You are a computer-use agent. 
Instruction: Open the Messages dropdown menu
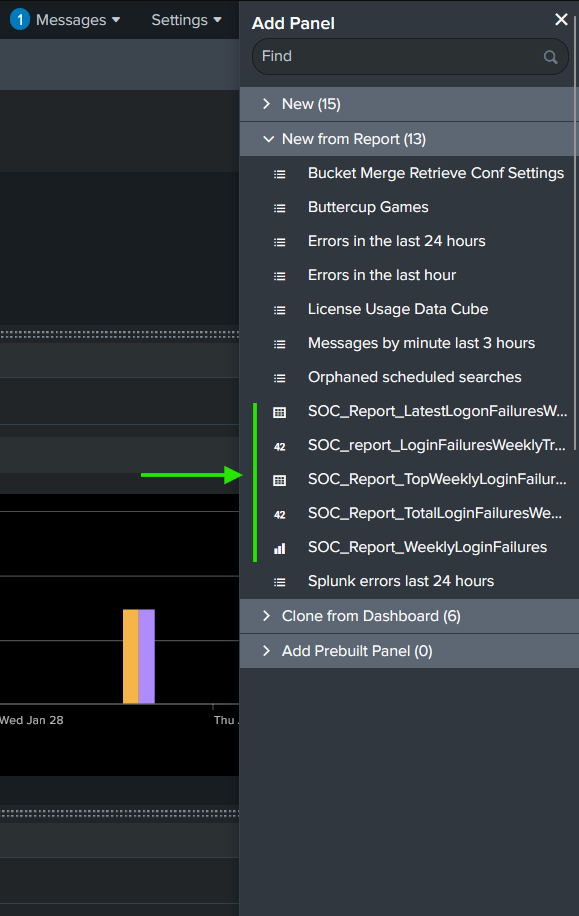pos(78,20)
